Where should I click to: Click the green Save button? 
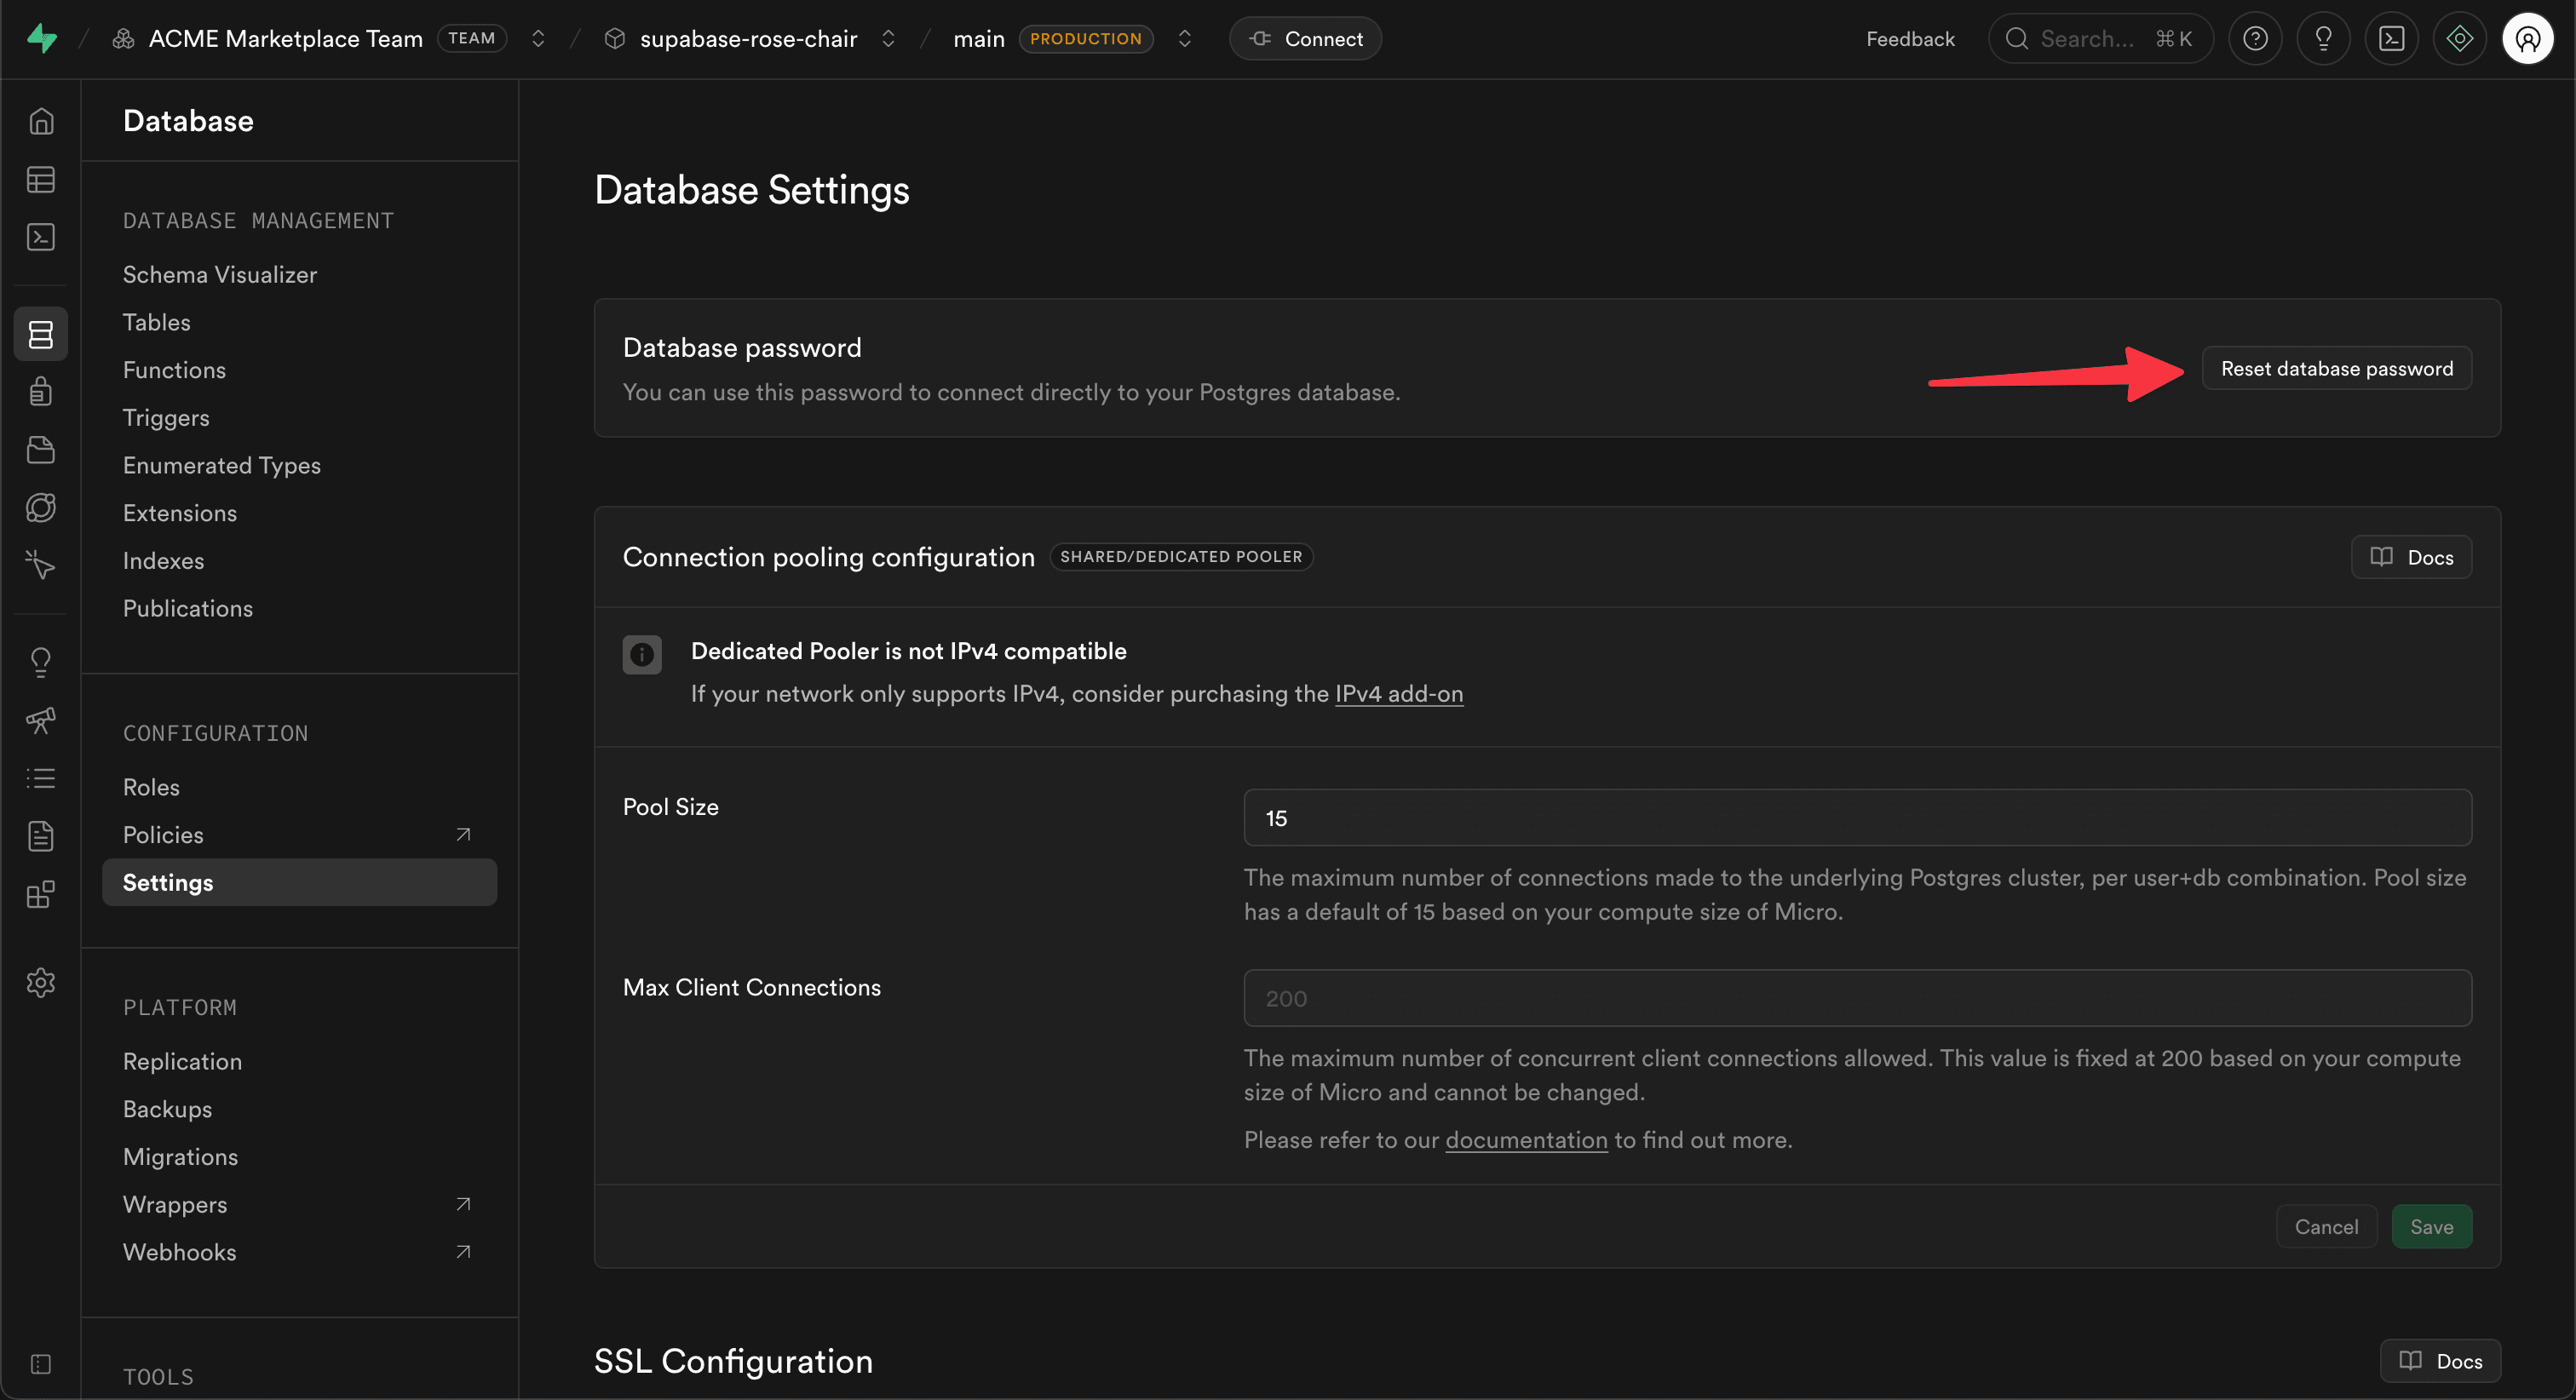click(2431, 1227)
